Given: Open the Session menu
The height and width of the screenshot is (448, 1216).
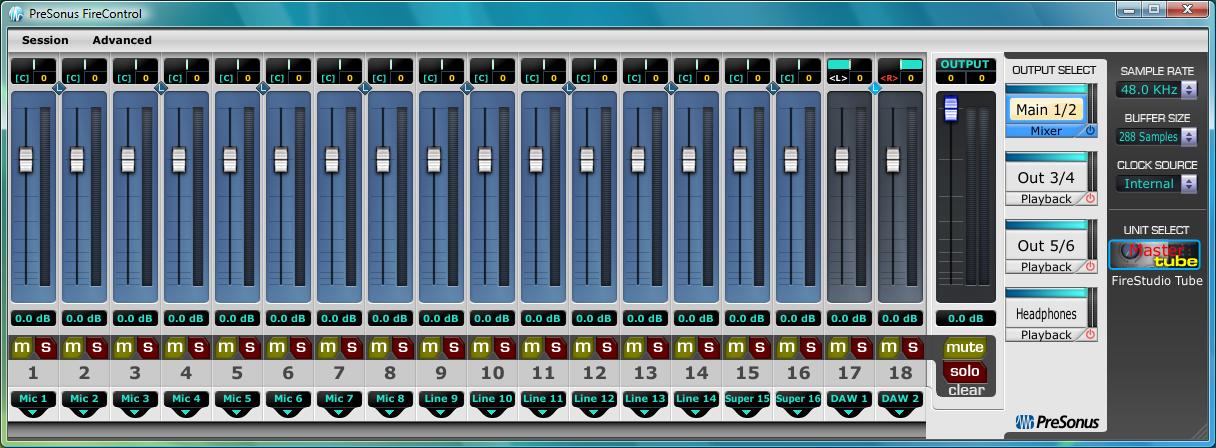Looking at the screenshot, I should coord(45,40).
